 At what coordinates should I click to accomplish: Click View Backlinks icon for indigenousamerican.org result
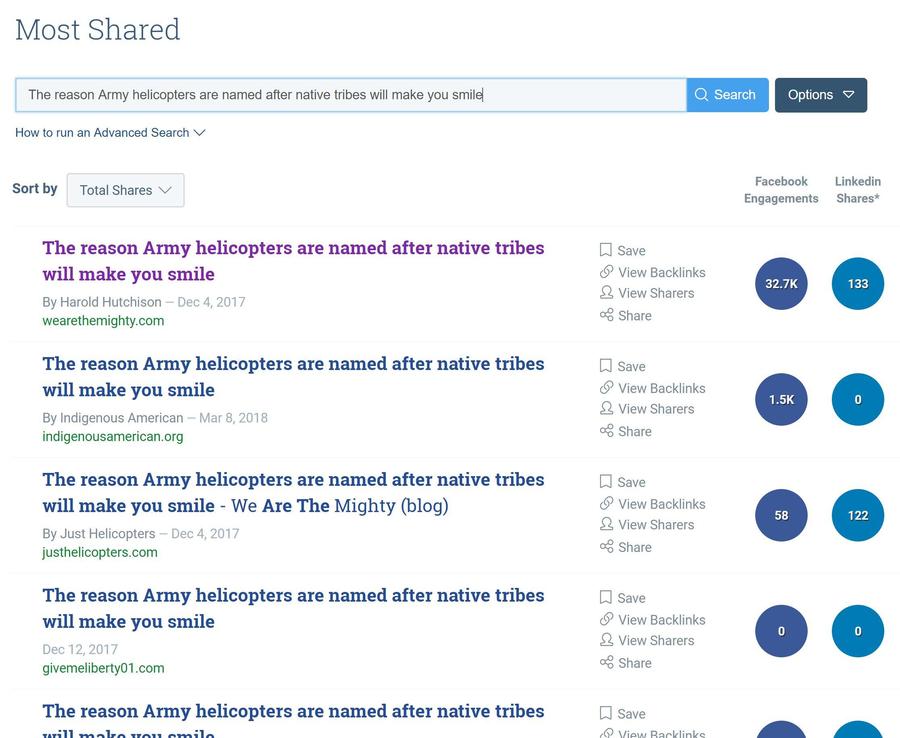(x=606, y=387)
